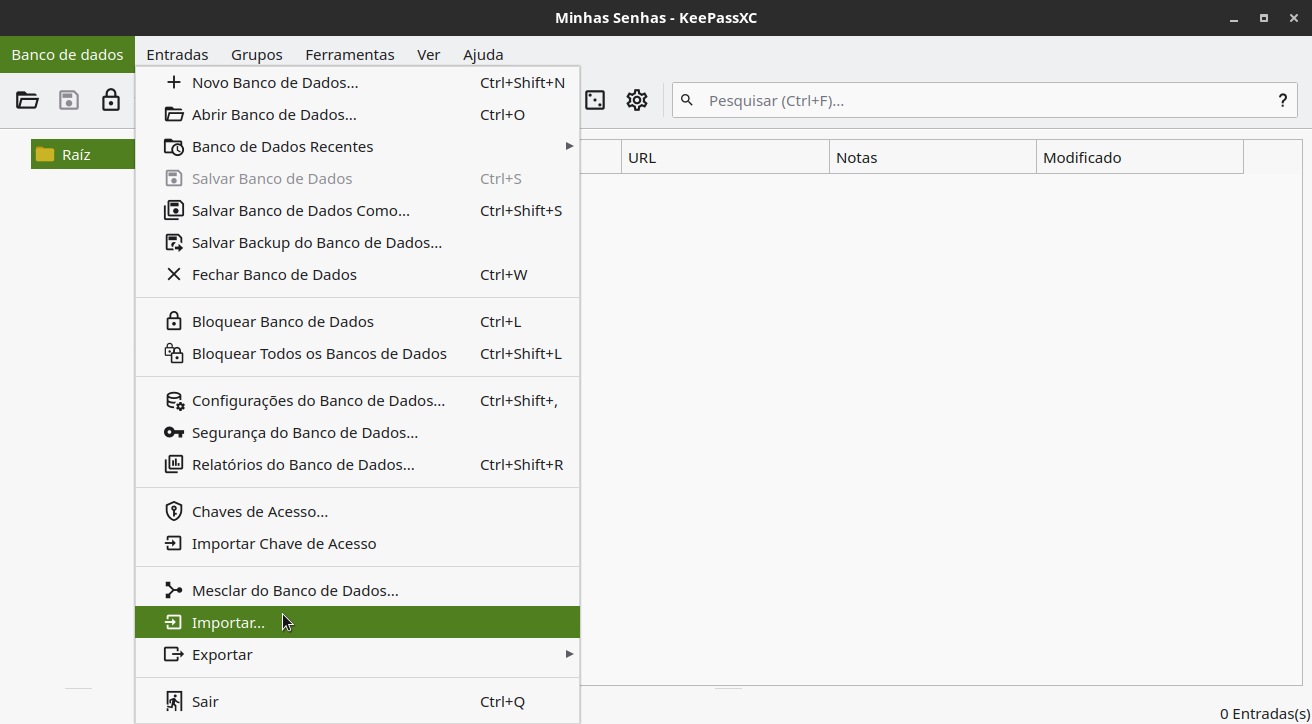Open Relatórios do Banco de Dados...
Screen dimensions: 1312x724
click(357, 464)
